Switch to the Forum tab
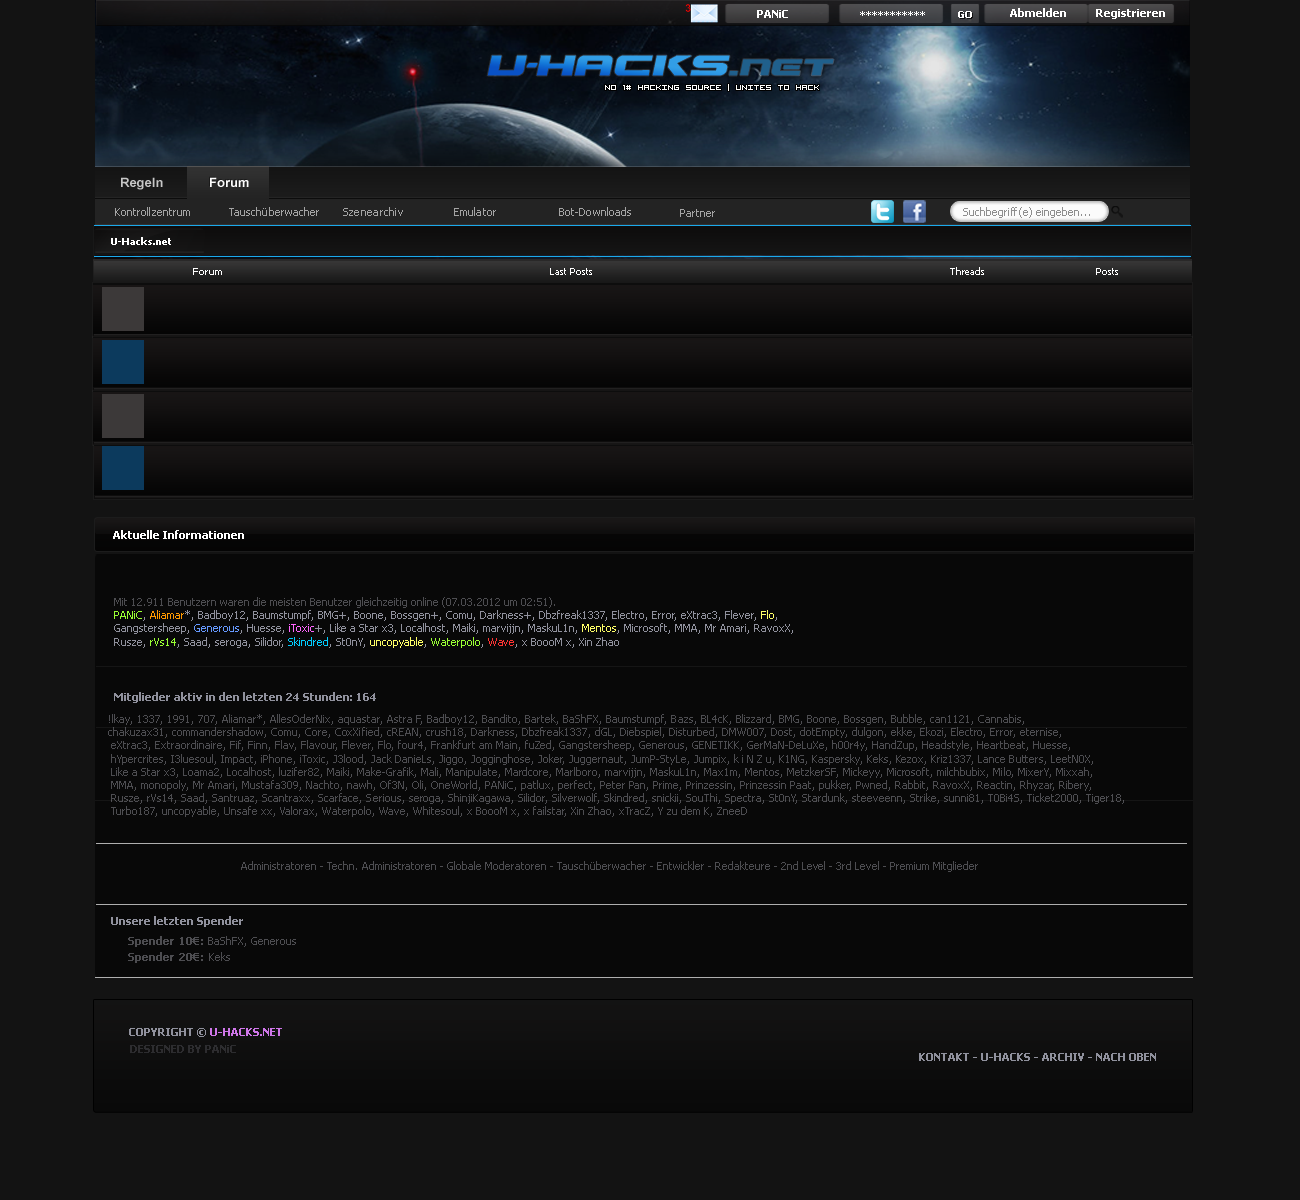The image size is (1300, 1200). [229, 182]
